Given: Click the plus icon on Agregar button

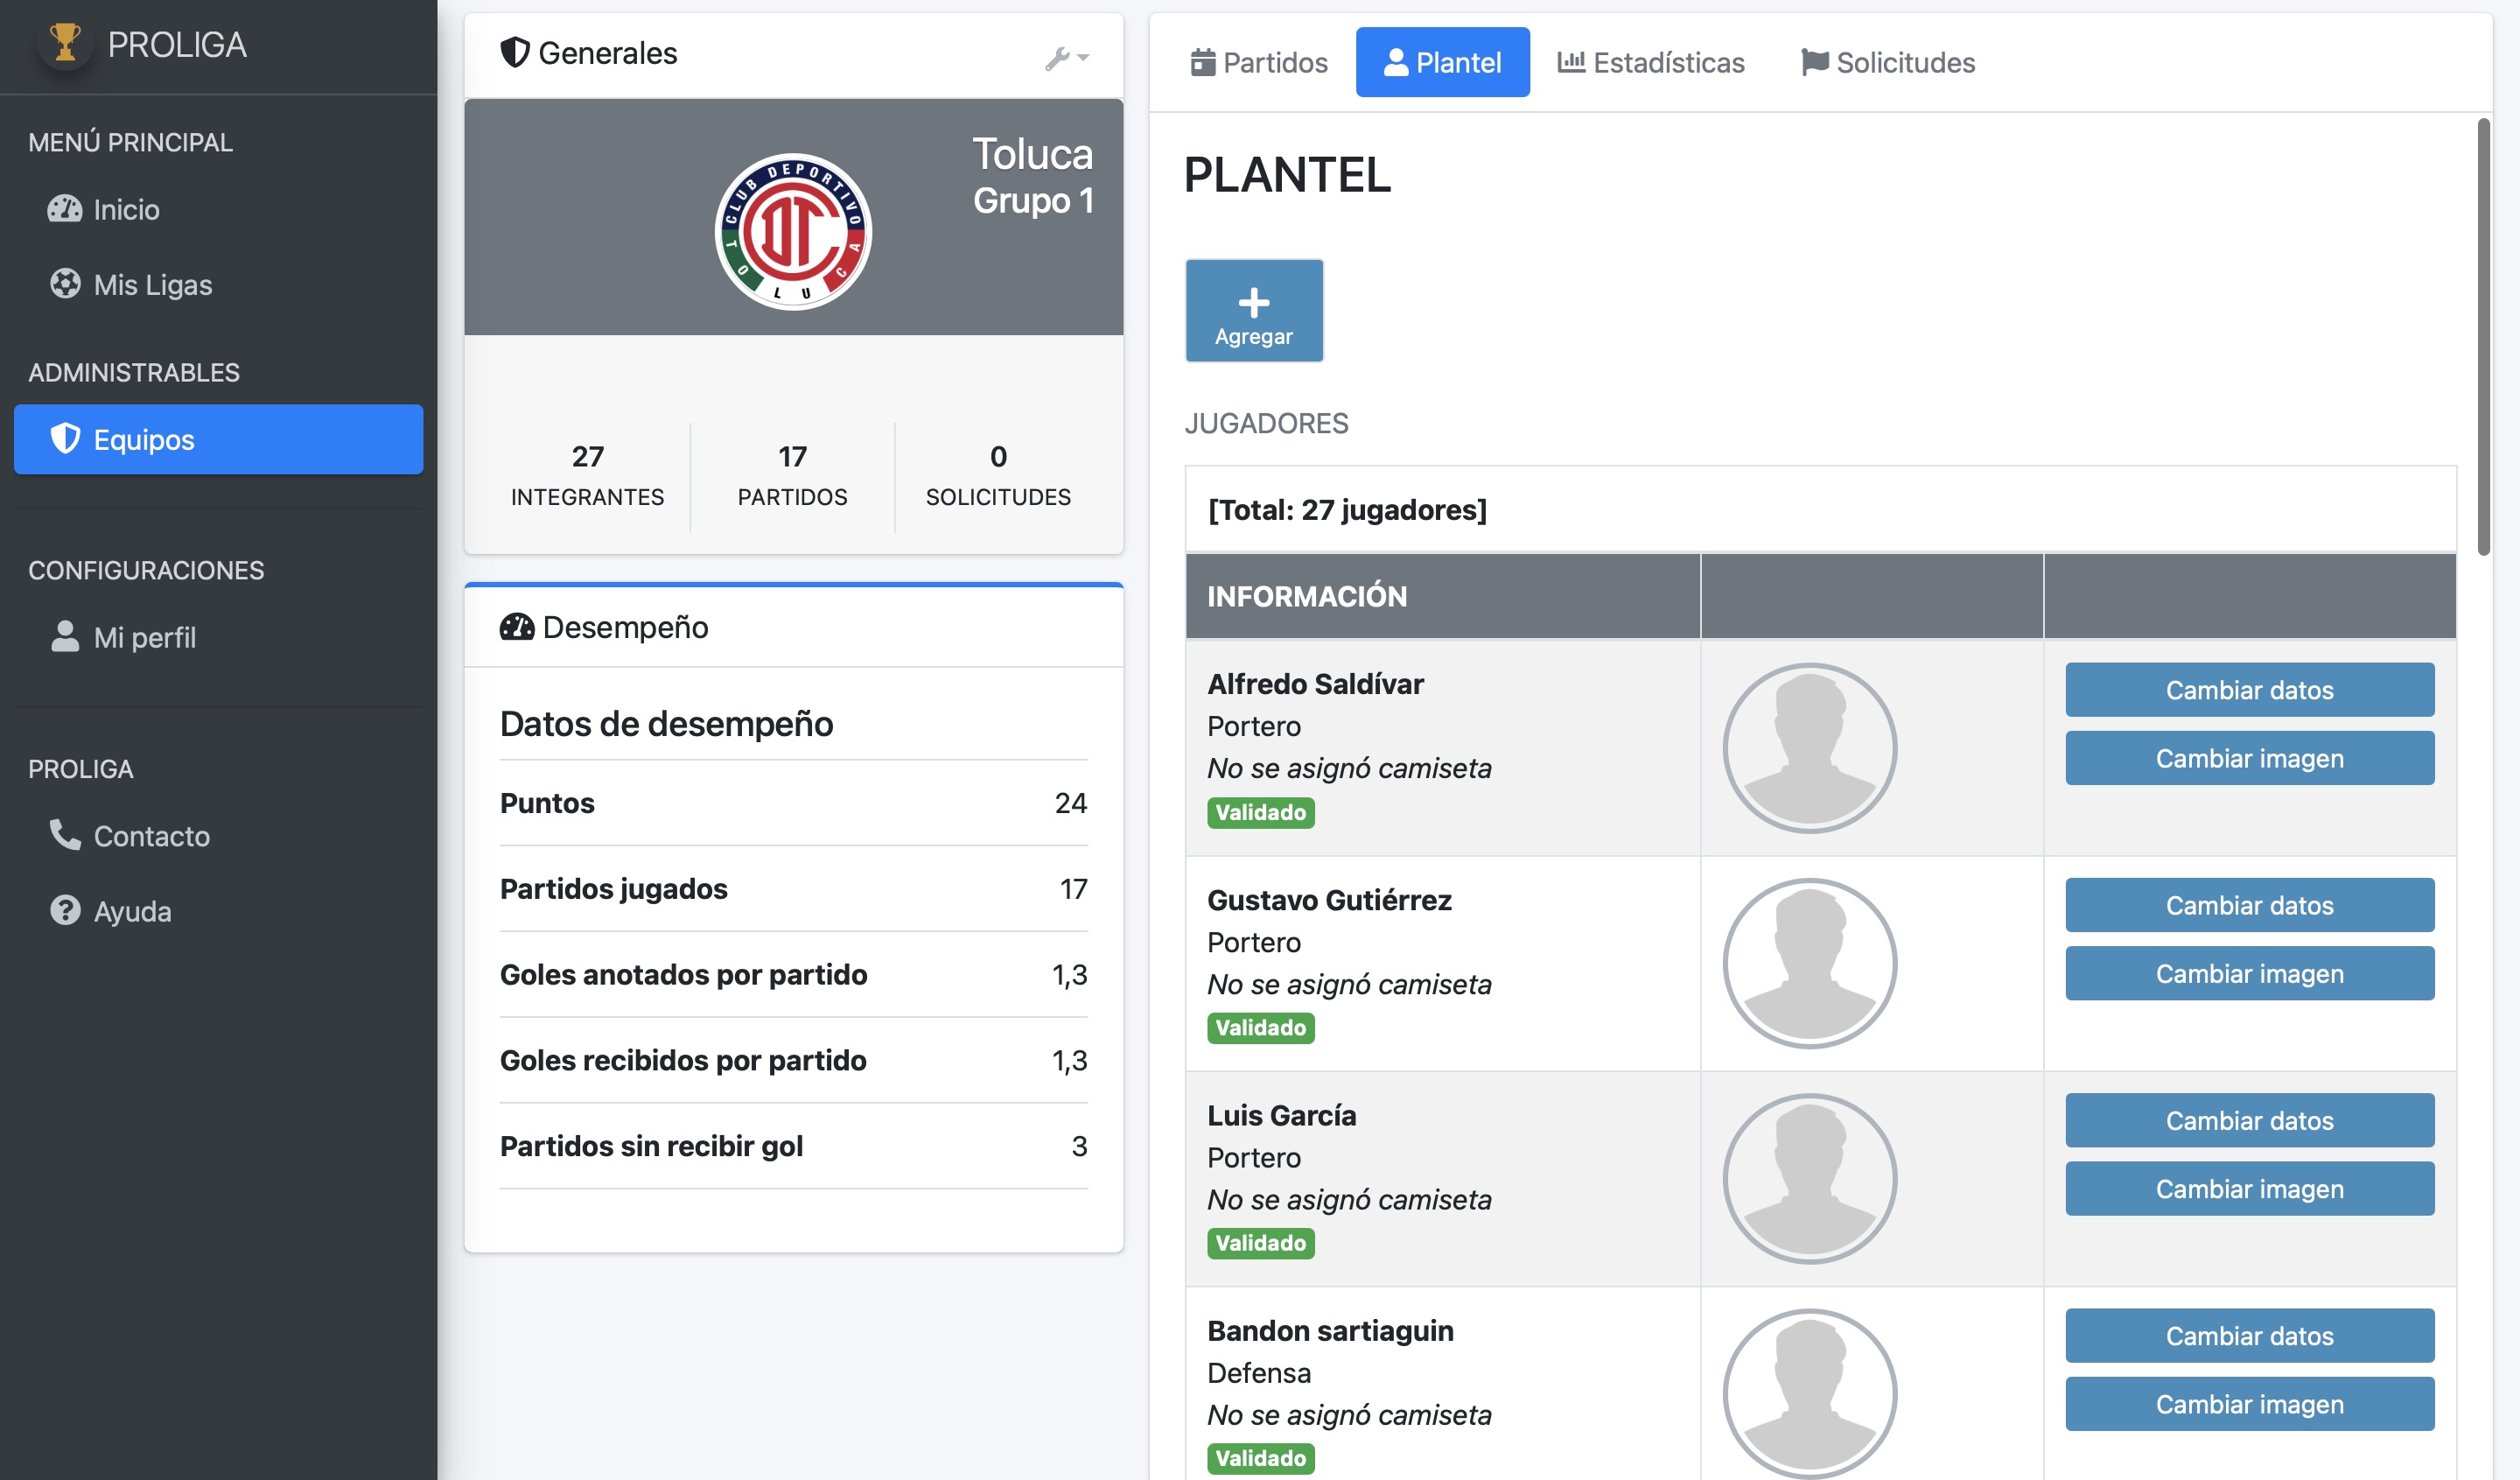Looking at the screenshot, I should [x=1254, y=302].
